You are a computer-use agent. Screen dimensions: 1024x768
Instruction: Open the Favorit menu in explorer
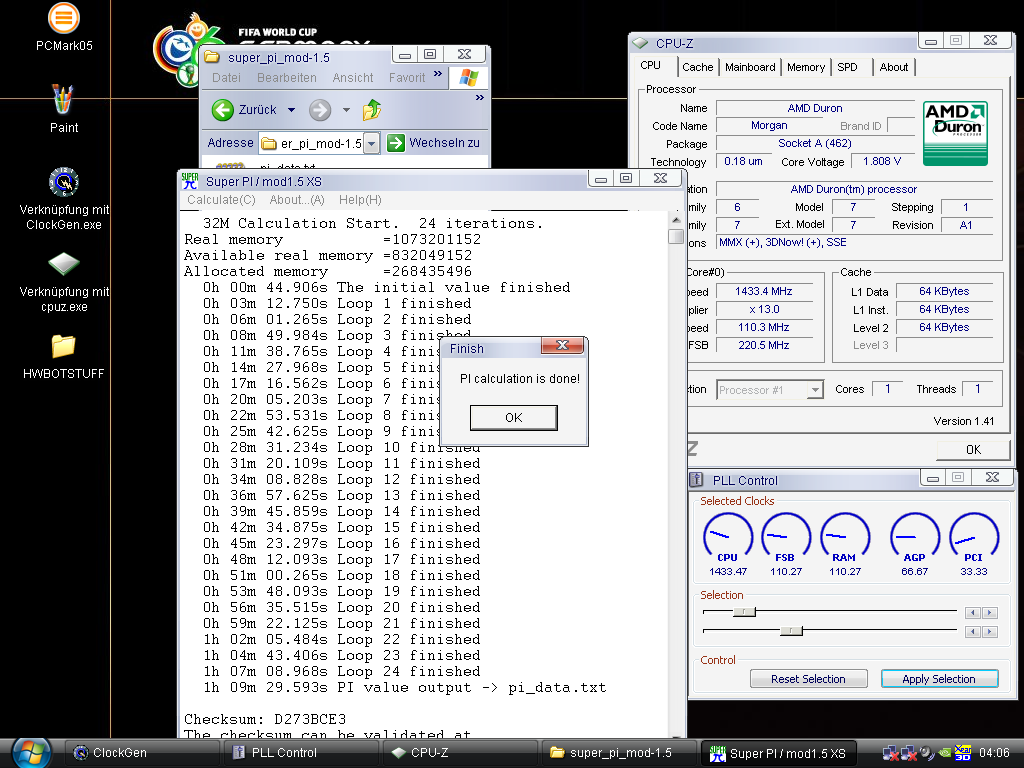[407, 77]
